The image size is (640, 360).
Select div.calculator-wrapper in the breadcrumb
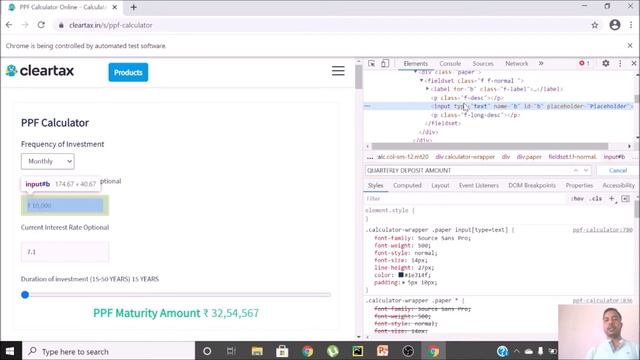[465, 157]
